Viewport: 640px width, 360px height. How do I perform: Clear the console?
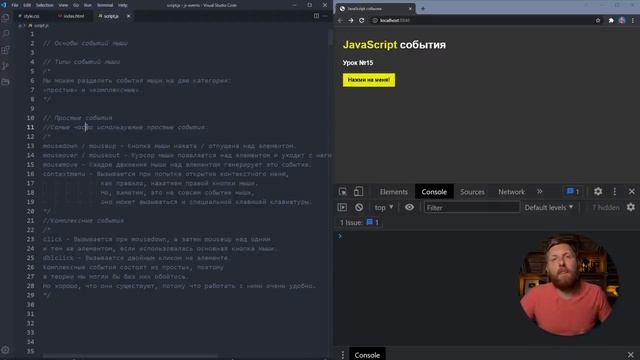pyautogui.click(x=359, y=207)
